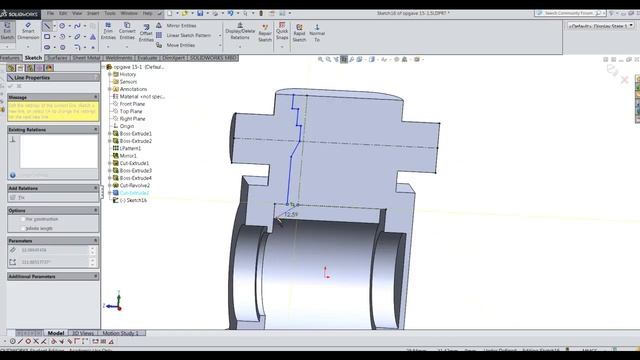This screenshot has height=360, width=640.
Task: Toggle the Infinite length checkbox
Action: tap(22, 228)
